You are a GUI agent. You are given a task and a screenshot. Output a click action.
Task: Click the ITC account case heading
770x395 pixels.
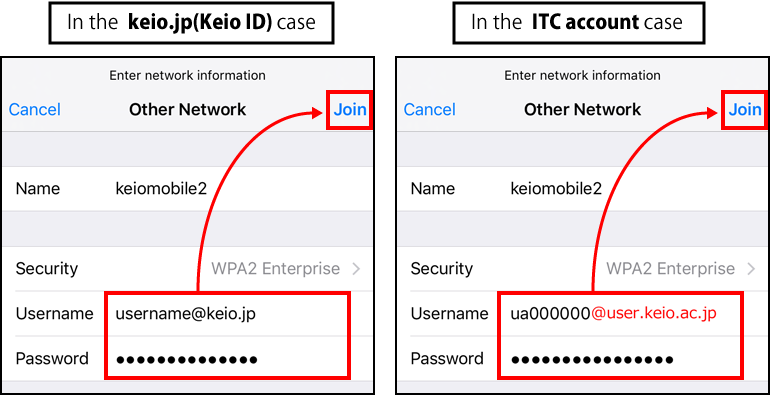577,23
